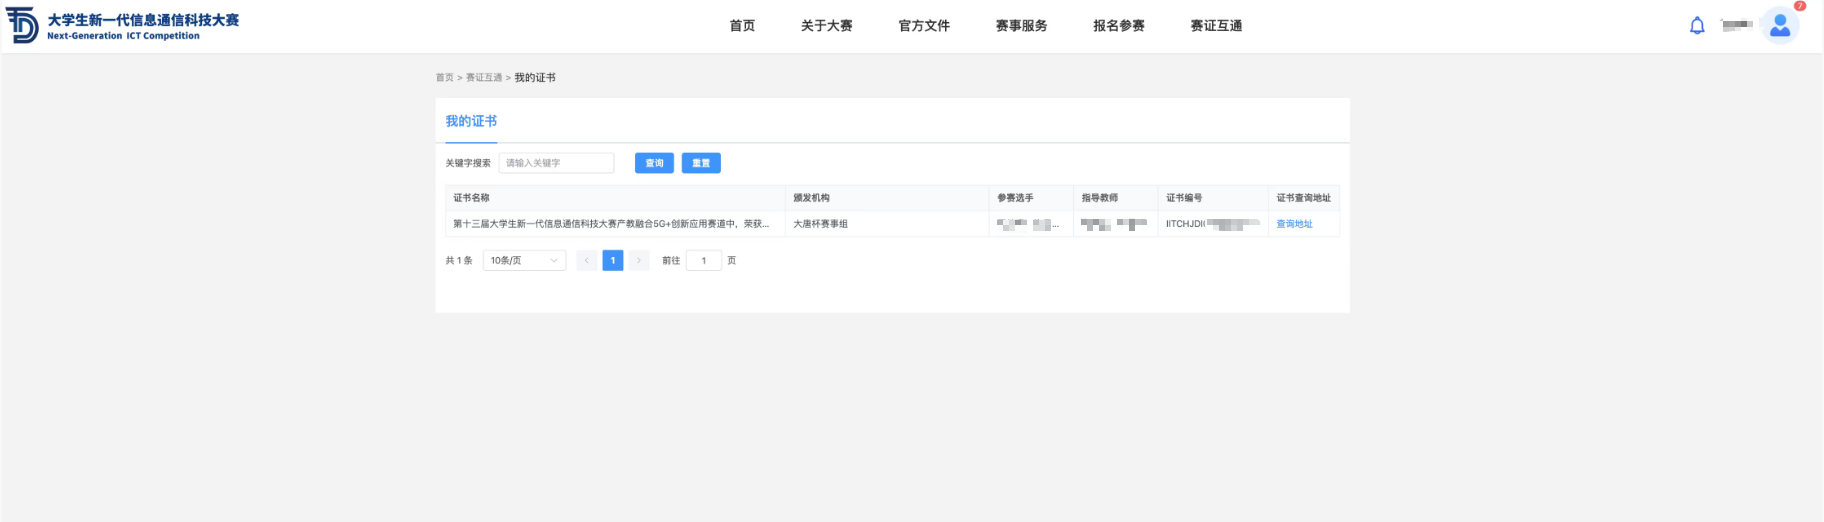Click 首页 breadcrumb link
Image resolution: width=1824 pixels, height=522 pixels.
coord(445,78)
